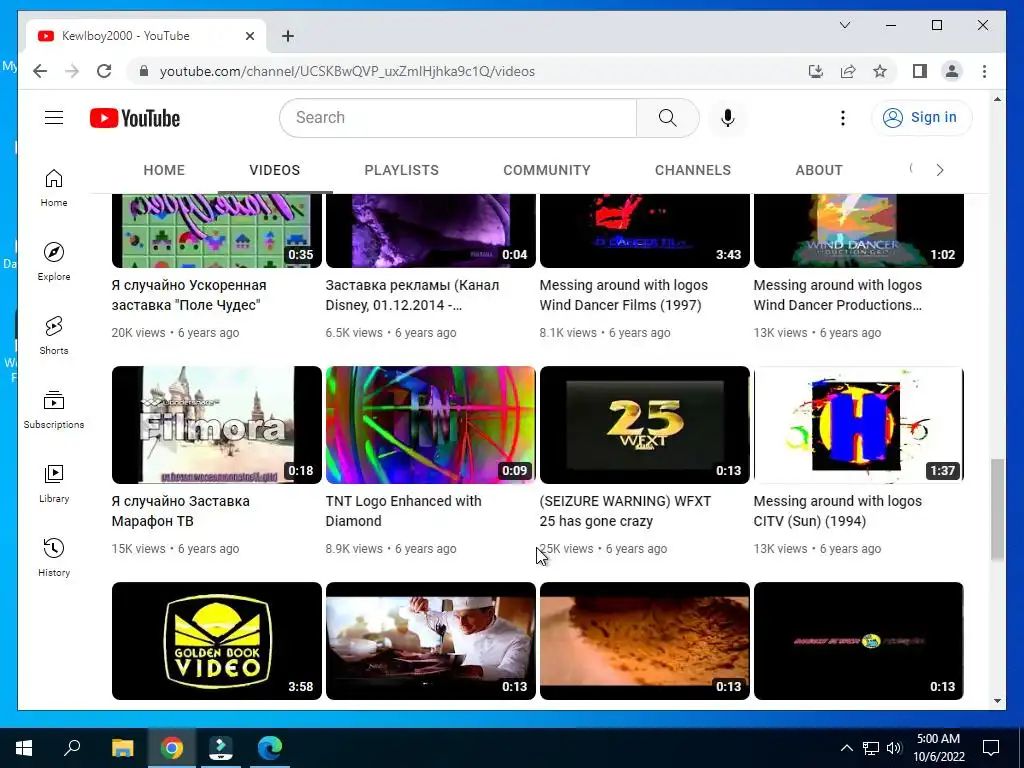This screenshot has width=1024, height=768.
Task: Open the COMMUNITY tab
Action: [547, 170]
